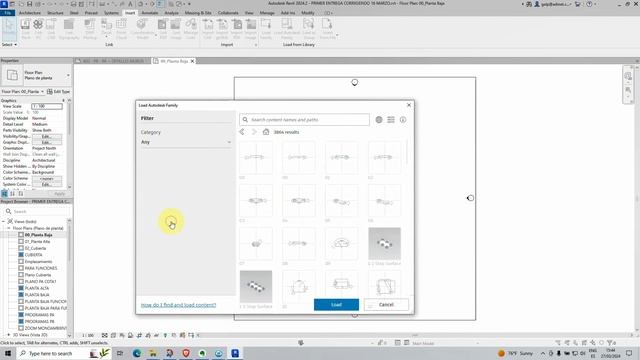
Task: Open the Architecture ribbon tab
Action: coord(30,13)
